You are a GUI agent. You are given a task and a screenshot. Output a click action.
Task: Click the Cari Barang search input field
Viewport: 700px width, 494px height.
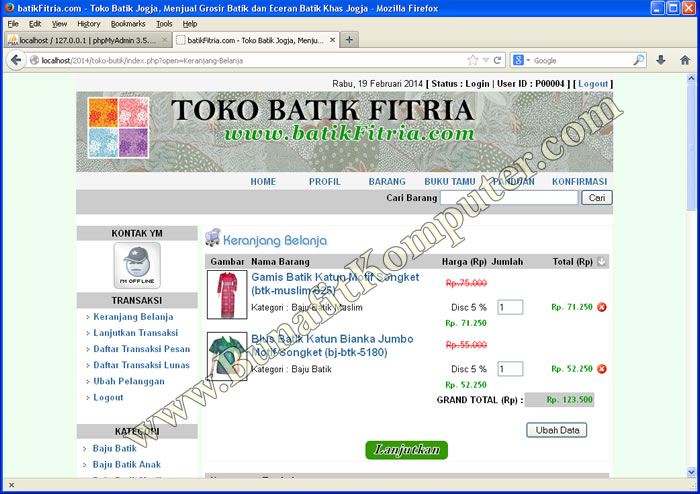(509, 198)
